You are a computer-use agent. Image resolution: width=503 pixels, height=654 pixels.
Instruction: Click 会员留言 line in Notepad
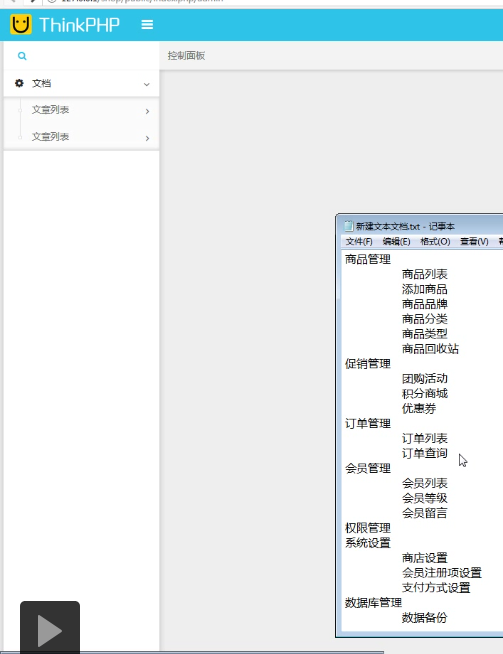pos(425,513)
